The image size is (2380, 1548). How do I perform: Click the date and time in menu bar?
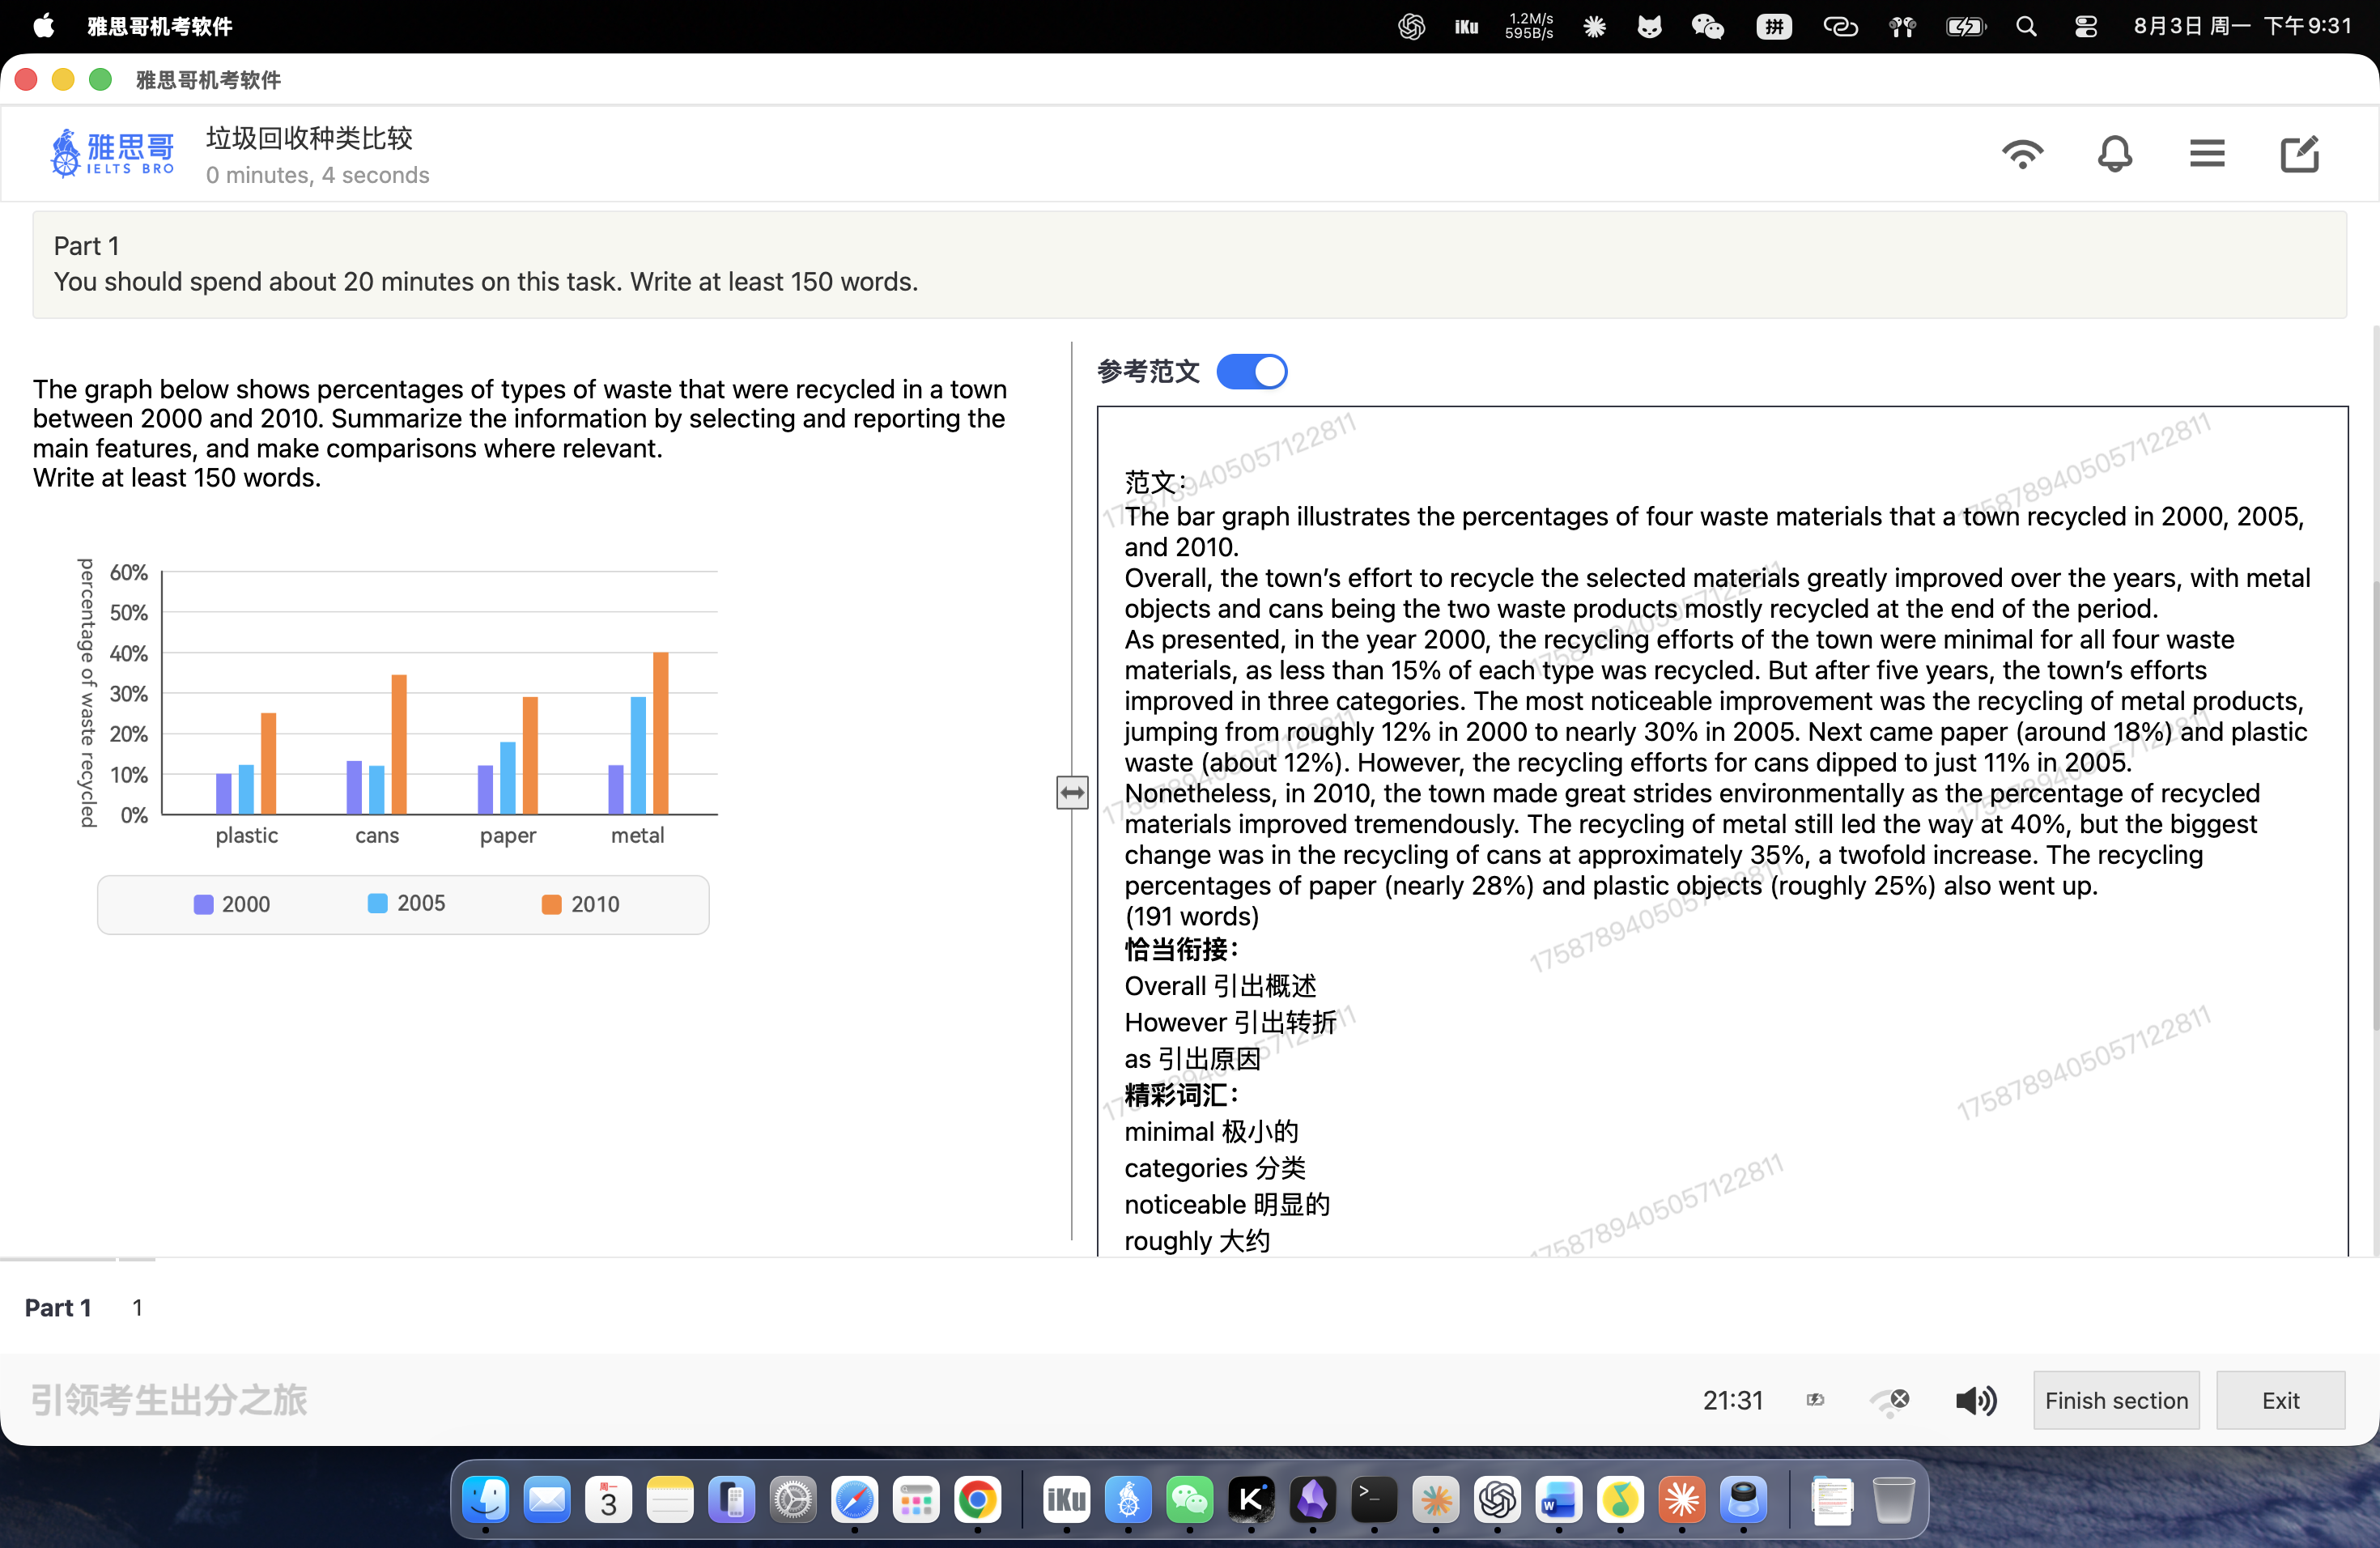coord(2243,26)
